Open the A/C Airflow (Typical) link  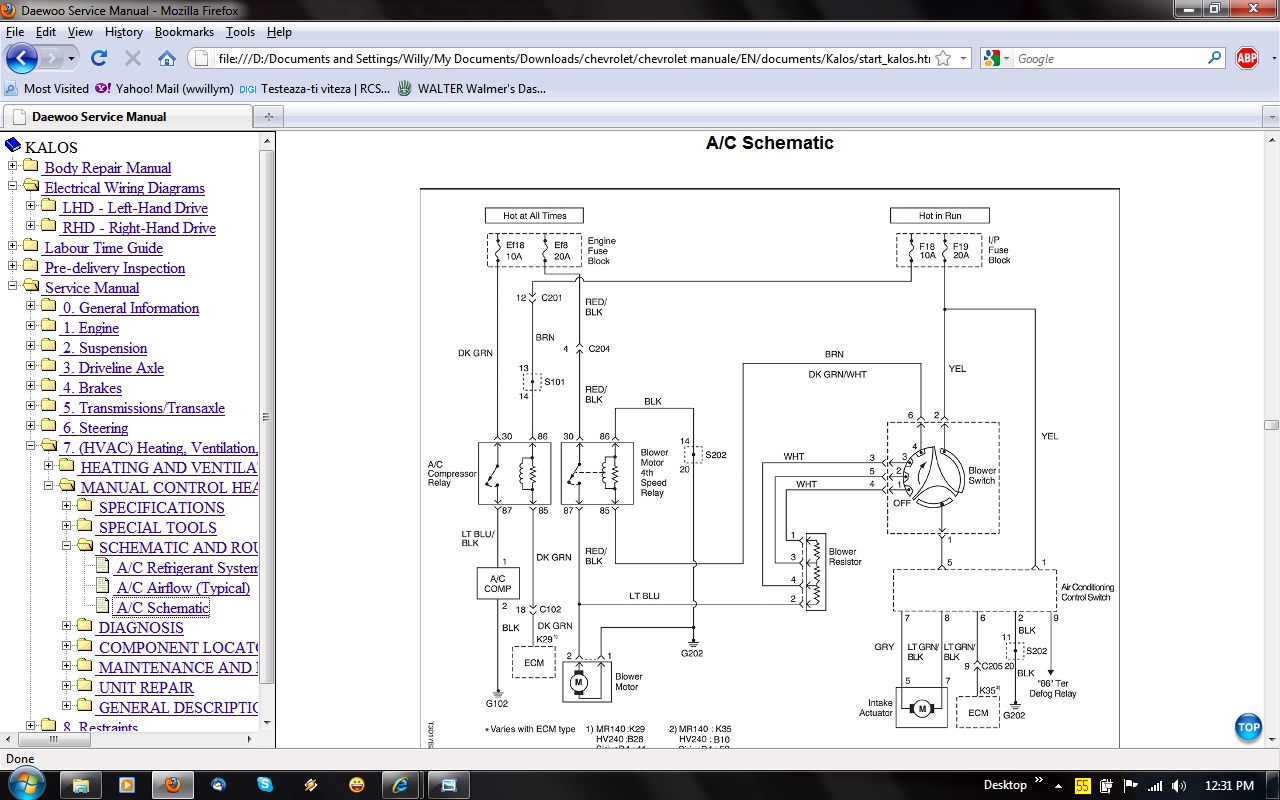(183, 588)
